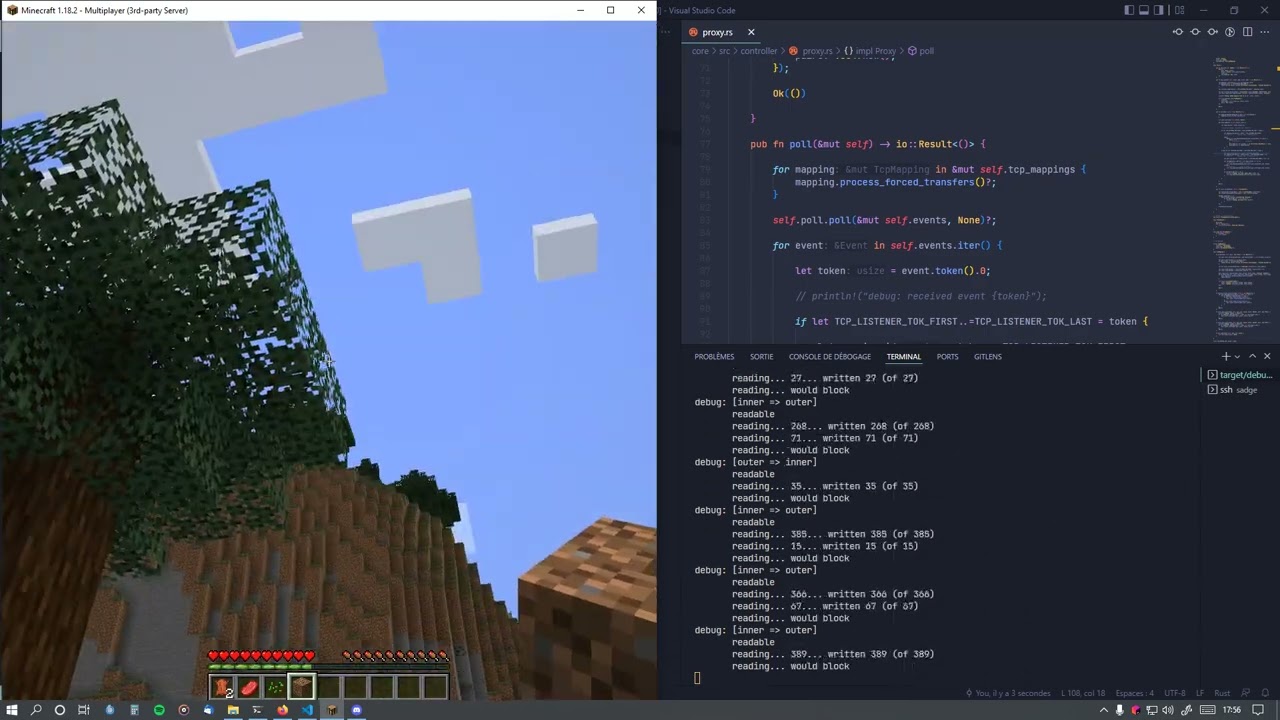
Task: Open File Explorer from the taskbar
Action: (233, 710)
